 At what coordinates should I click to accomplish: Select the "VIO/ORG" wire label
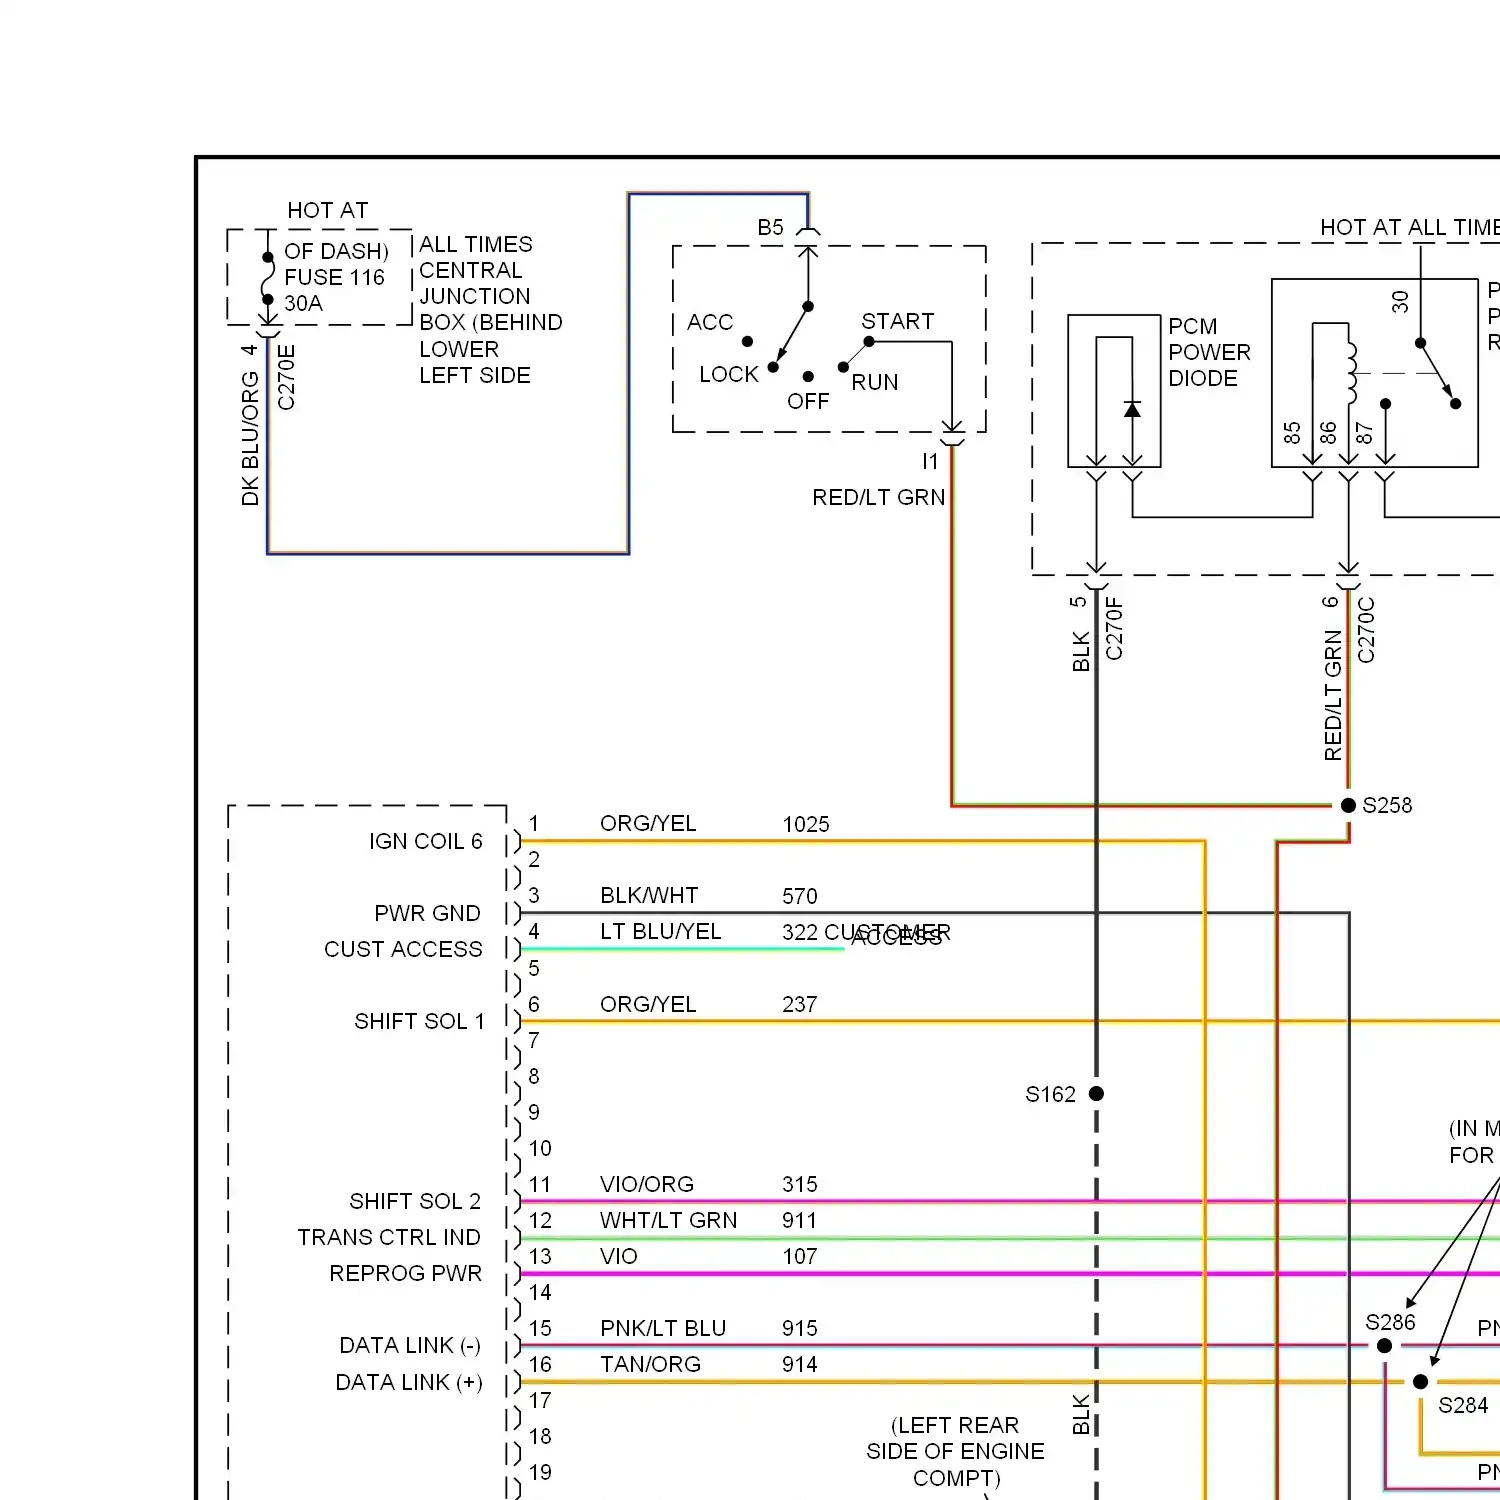tap(646, 1184)
